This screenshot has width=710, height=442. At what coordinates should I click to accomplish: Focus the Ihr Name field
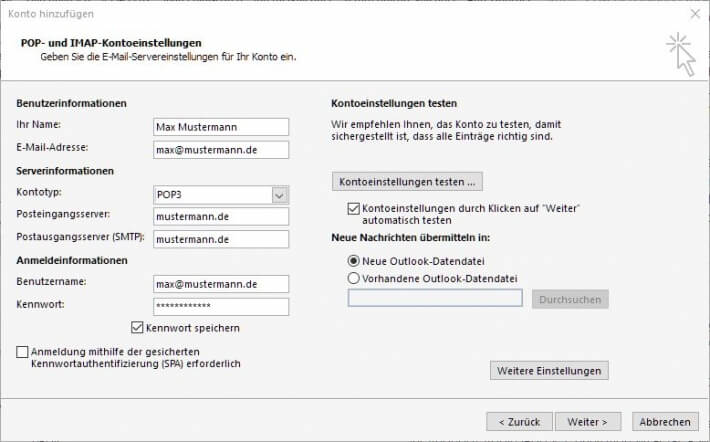221,127
